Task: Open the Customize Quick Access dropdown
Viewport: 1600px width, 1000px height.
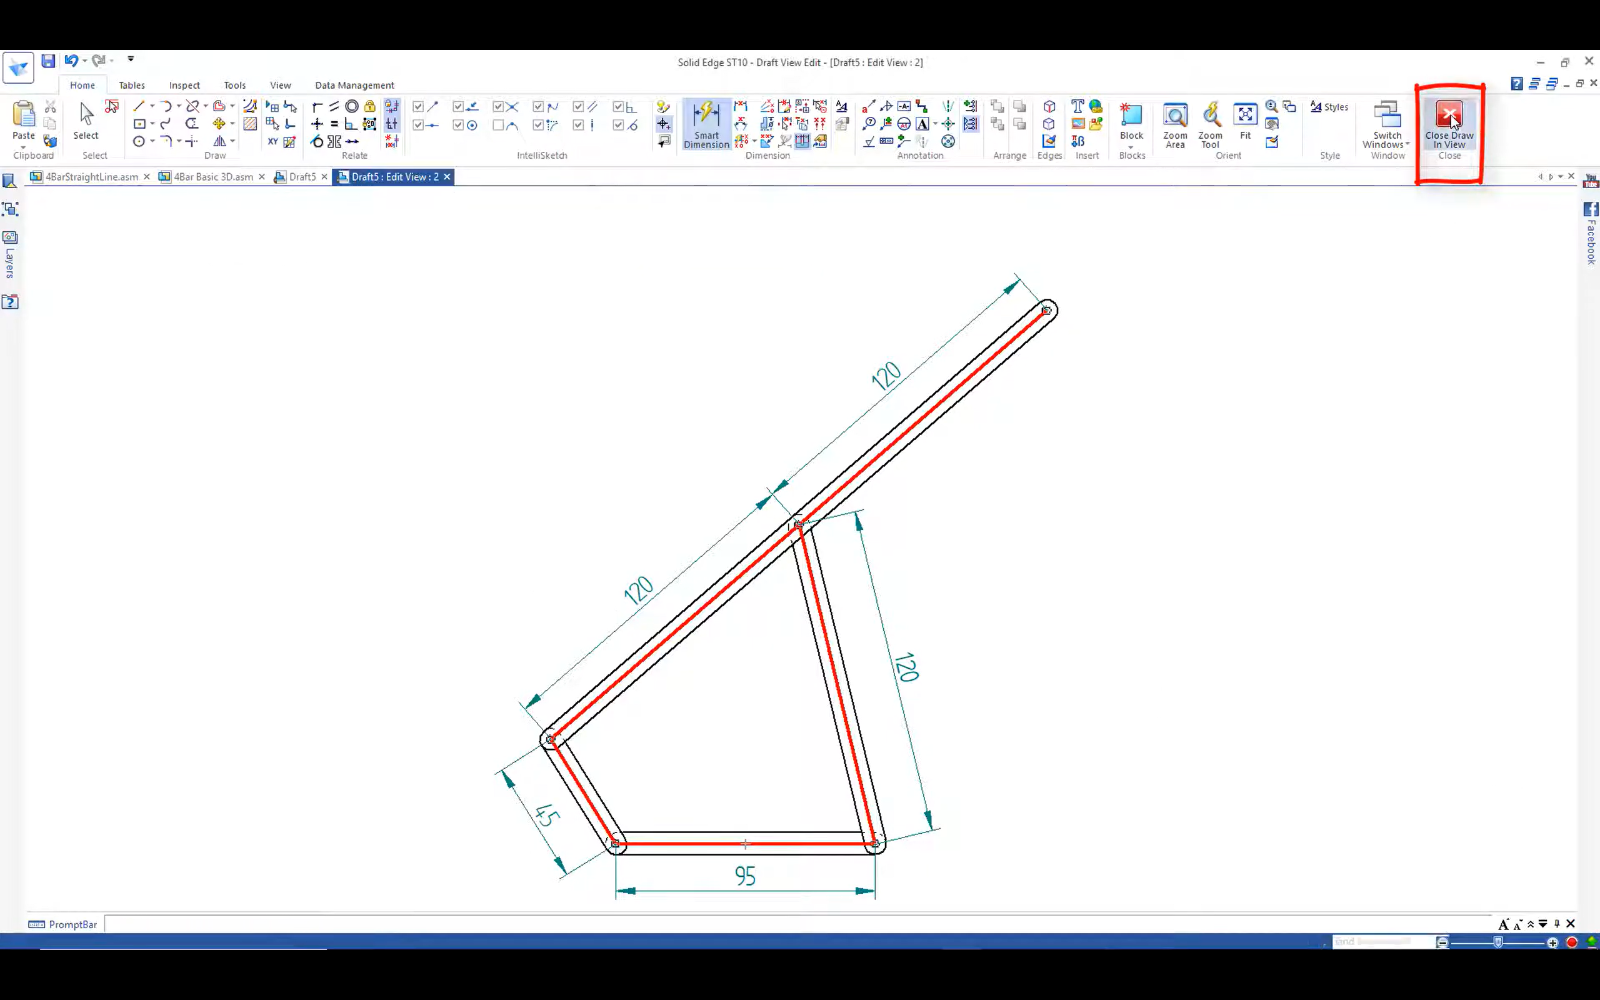Action: pos(131,59)
